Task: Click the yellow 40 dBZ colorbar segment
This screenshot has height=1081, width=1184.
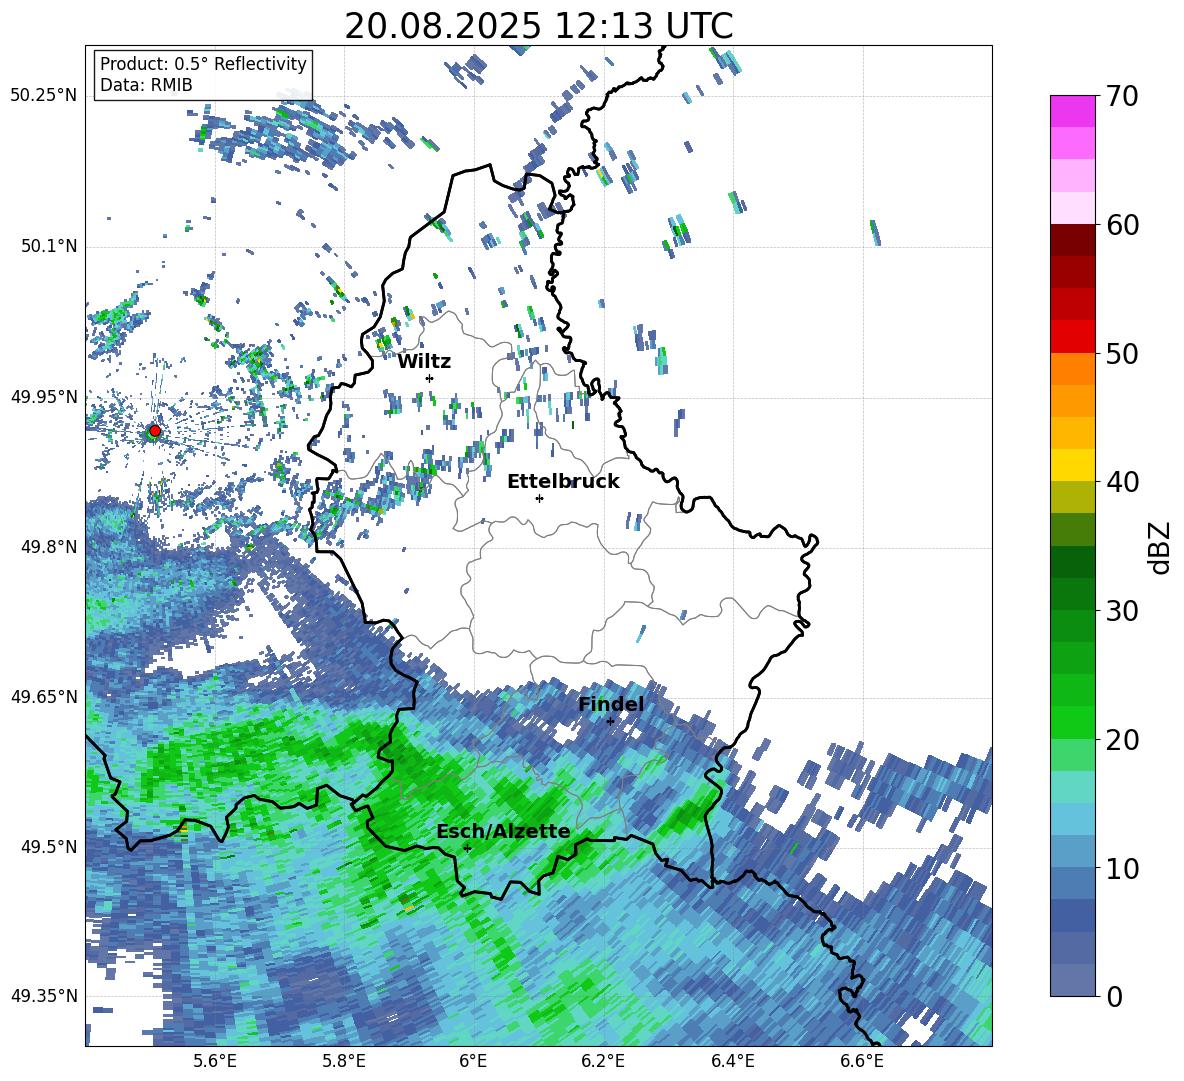Action: (1072, 465)
